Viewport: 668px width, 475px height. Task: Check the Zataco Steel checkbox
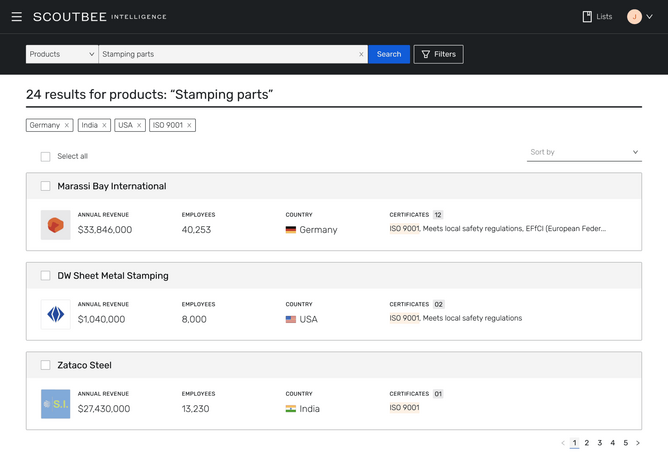click(x=46, y=365)
